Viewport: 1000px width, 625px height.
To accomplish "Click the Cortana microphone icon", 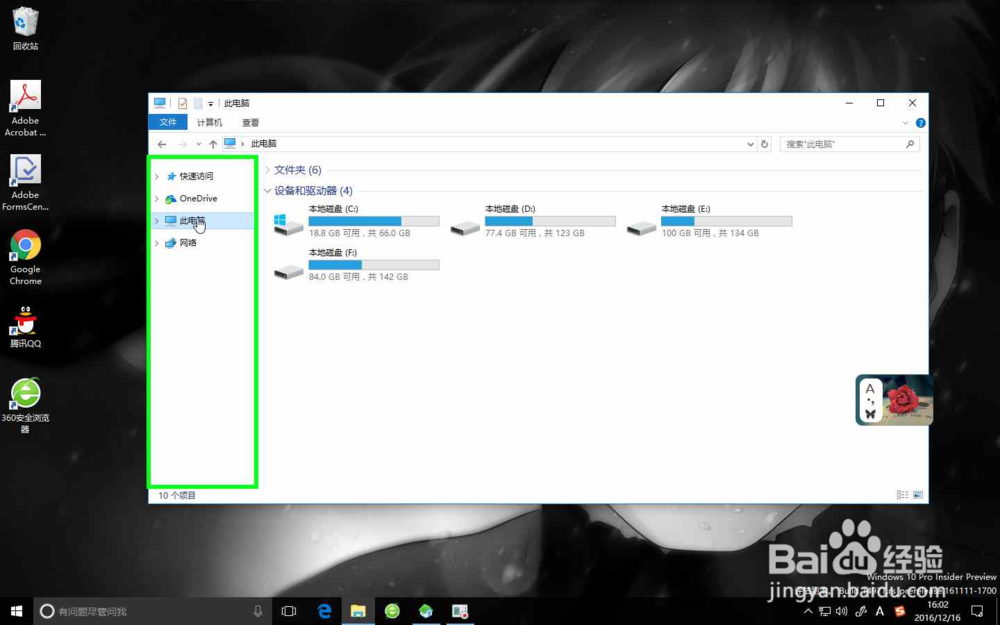I will pos(258,611).
